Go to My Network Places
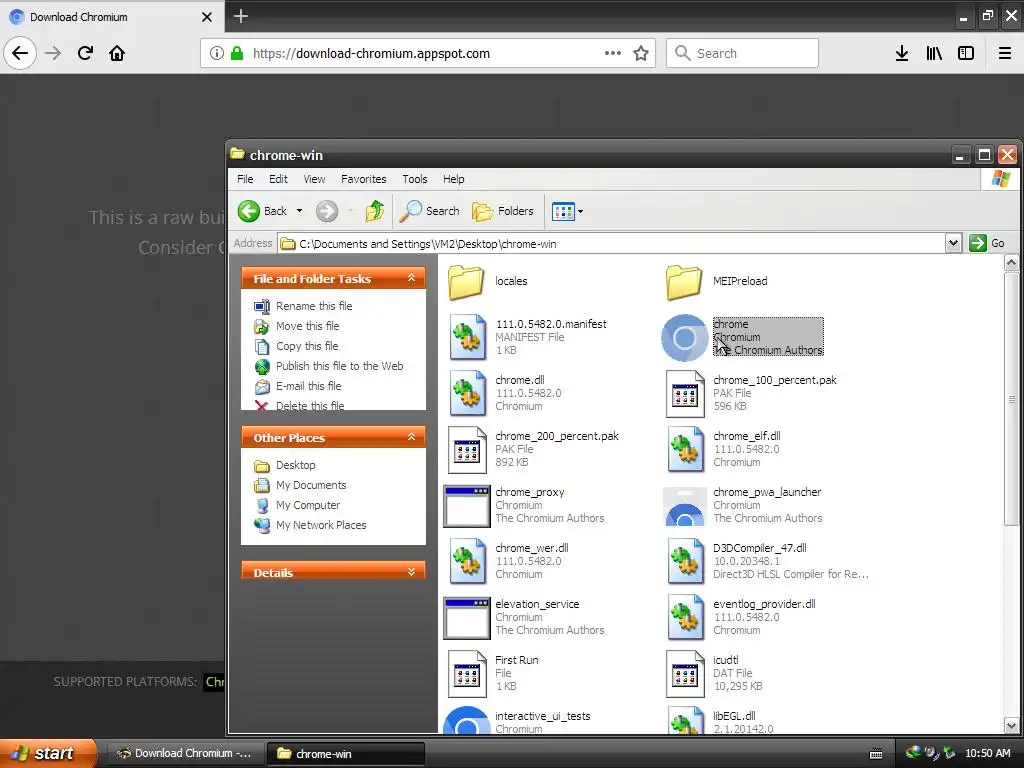1024x768 pixels. (x=321, y=525)
